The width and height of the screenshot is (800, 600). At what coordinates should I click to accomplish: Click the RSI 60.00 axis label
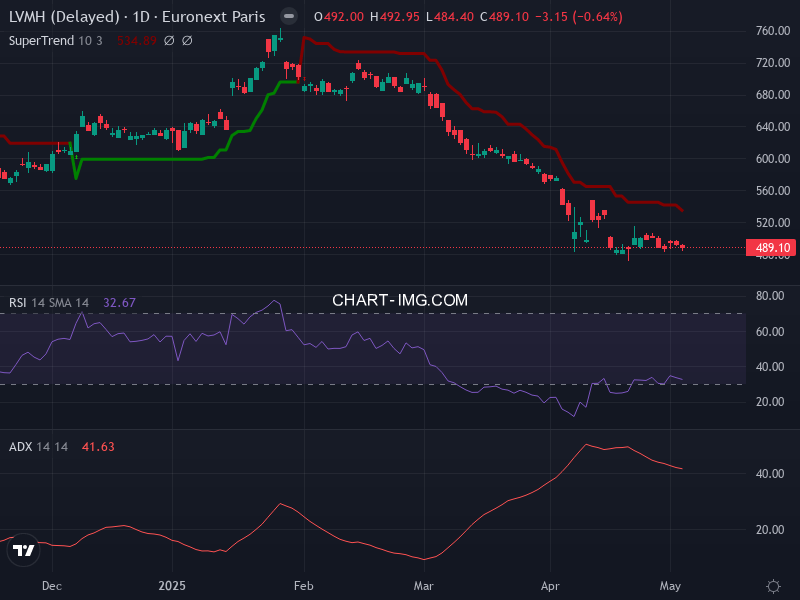pyautogui.click(x=770, y=332)
